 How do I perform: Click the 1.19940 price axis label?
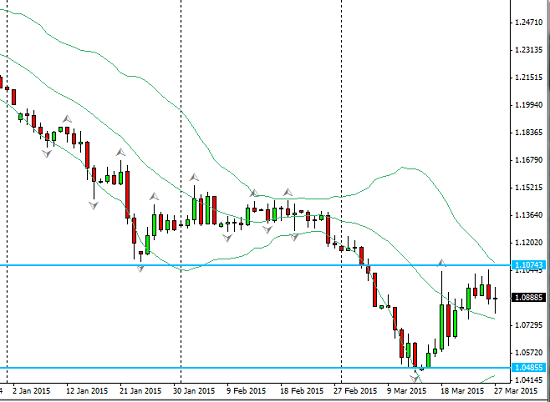[529, 105]
